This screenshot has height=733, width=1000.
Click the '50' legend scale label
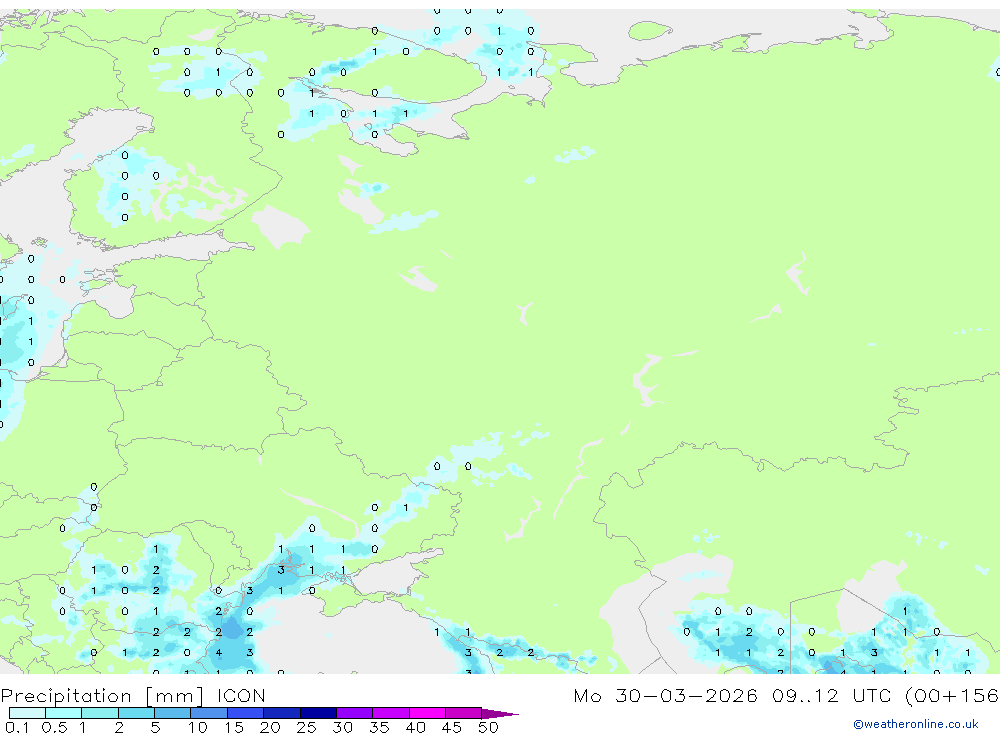tap(488, 727)
